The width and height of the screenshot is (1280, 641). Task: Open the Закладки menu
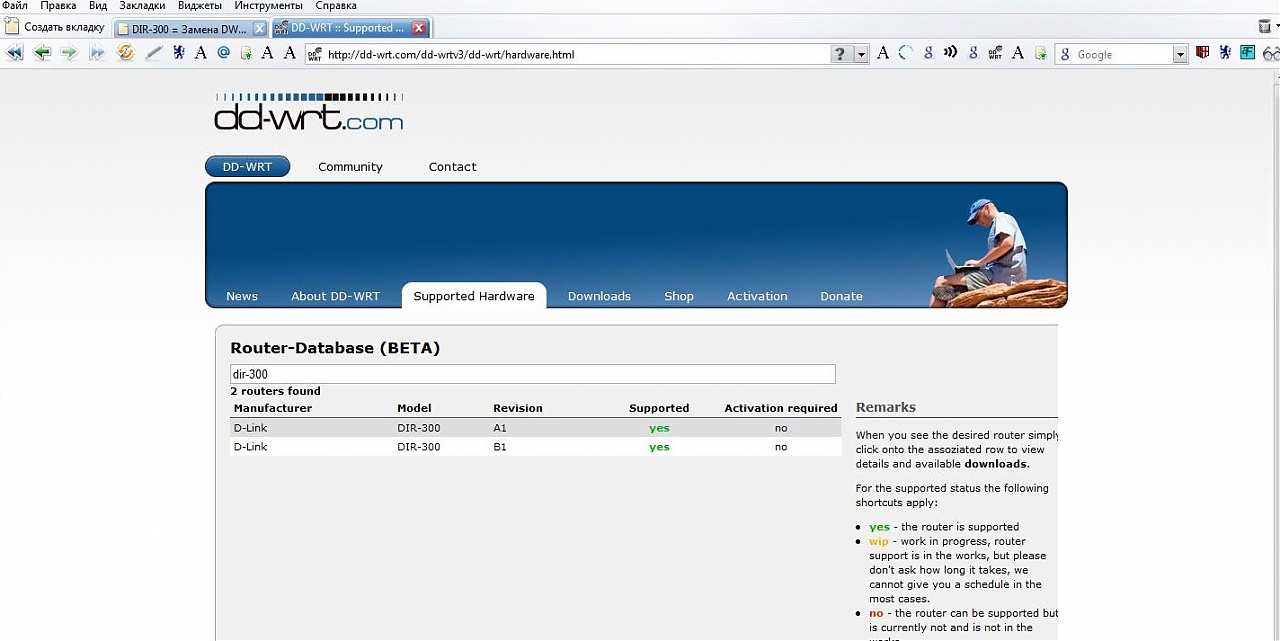[x=142, y=6]
